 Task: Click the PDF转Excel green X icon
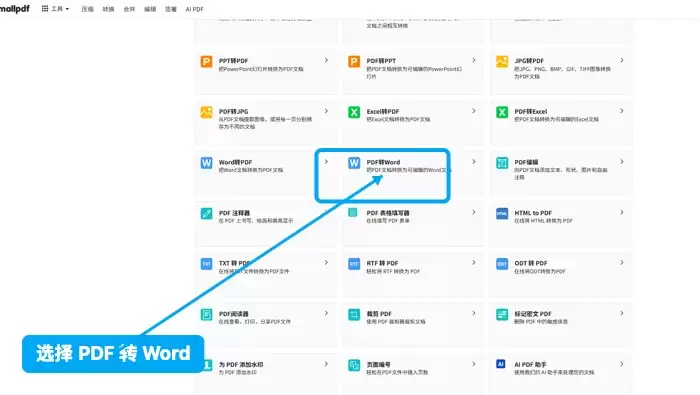click(x=502, y=112)
